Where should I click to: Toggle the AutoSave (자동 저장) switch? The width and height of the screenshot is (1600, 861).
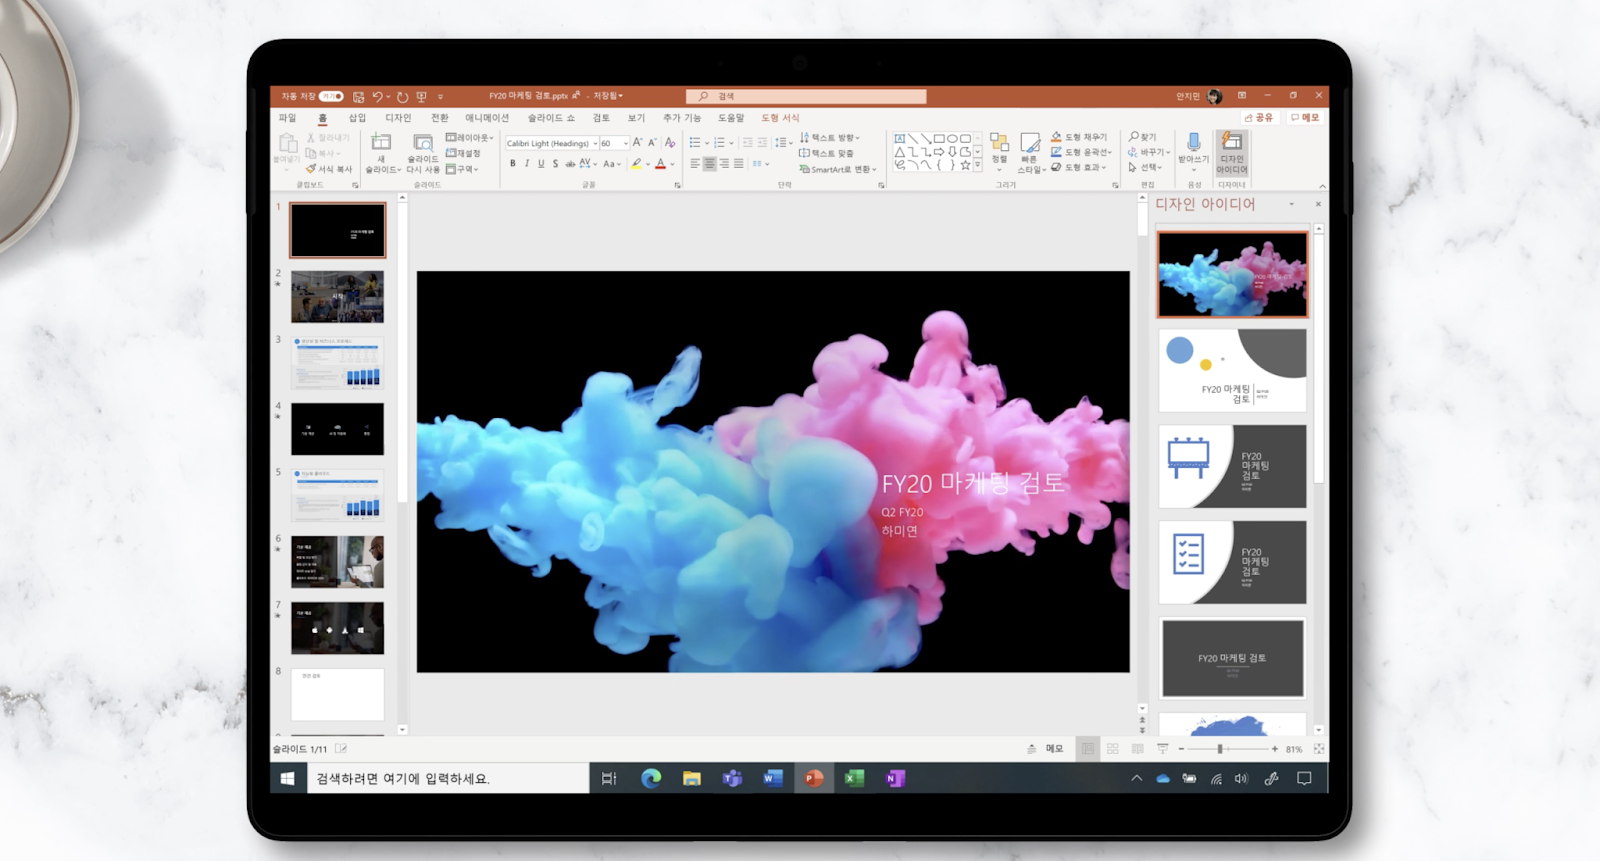tap(331, 96)
